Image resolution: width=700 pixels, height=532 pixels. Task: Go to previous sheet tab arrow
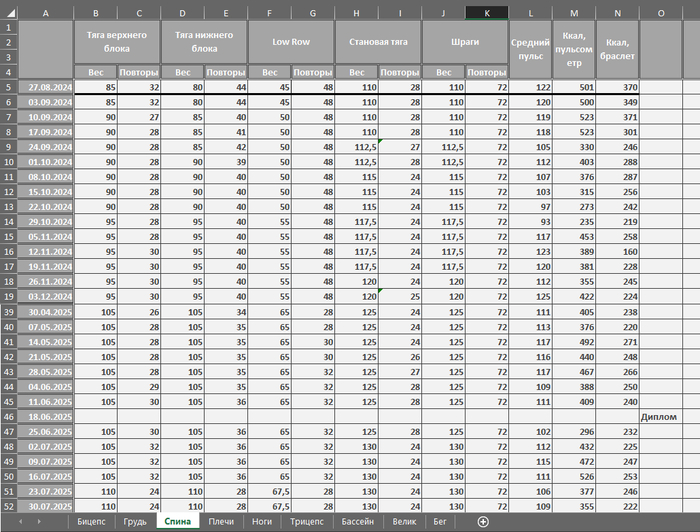point(21,521)
